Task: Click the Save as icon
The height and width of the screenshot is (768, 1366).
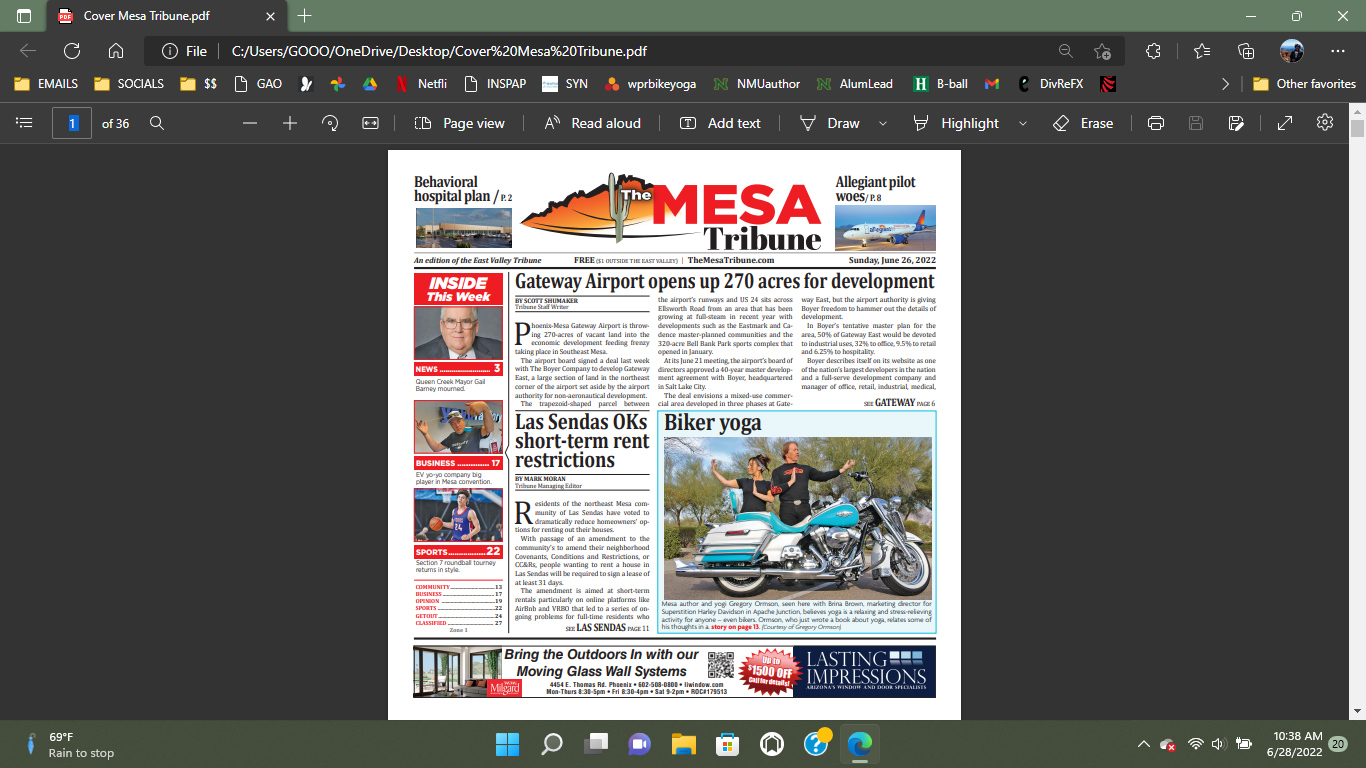Action: 1236,123
